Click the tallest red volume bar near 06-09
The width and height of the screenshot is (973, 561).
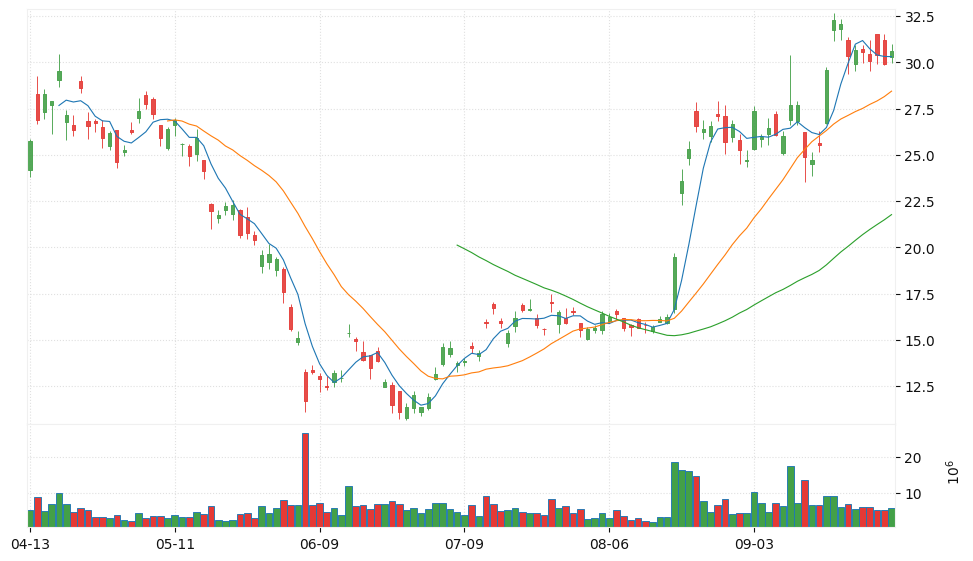point(305,480)
